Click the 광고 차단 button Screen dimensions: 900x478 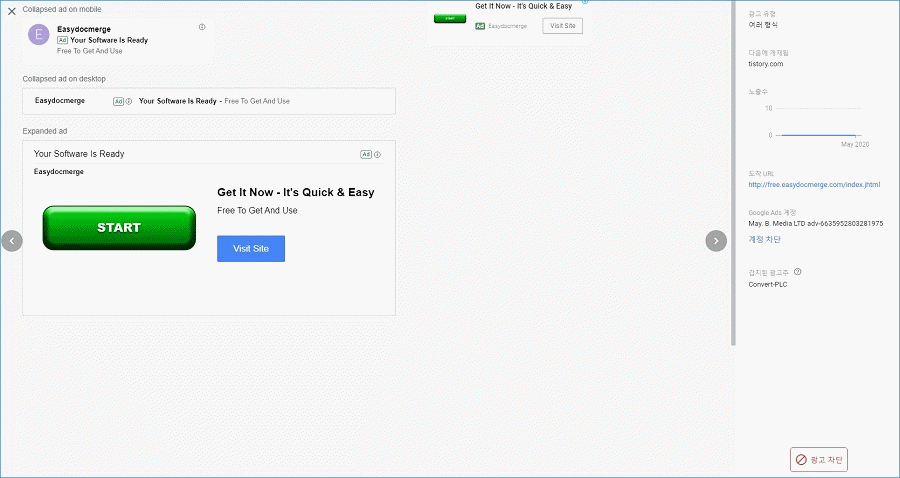click(819, 460)
